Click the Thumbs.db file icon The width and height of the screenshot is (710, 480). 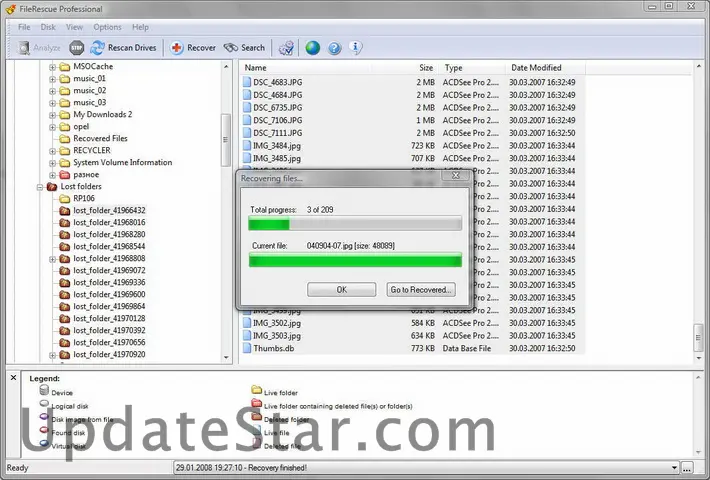247,348
